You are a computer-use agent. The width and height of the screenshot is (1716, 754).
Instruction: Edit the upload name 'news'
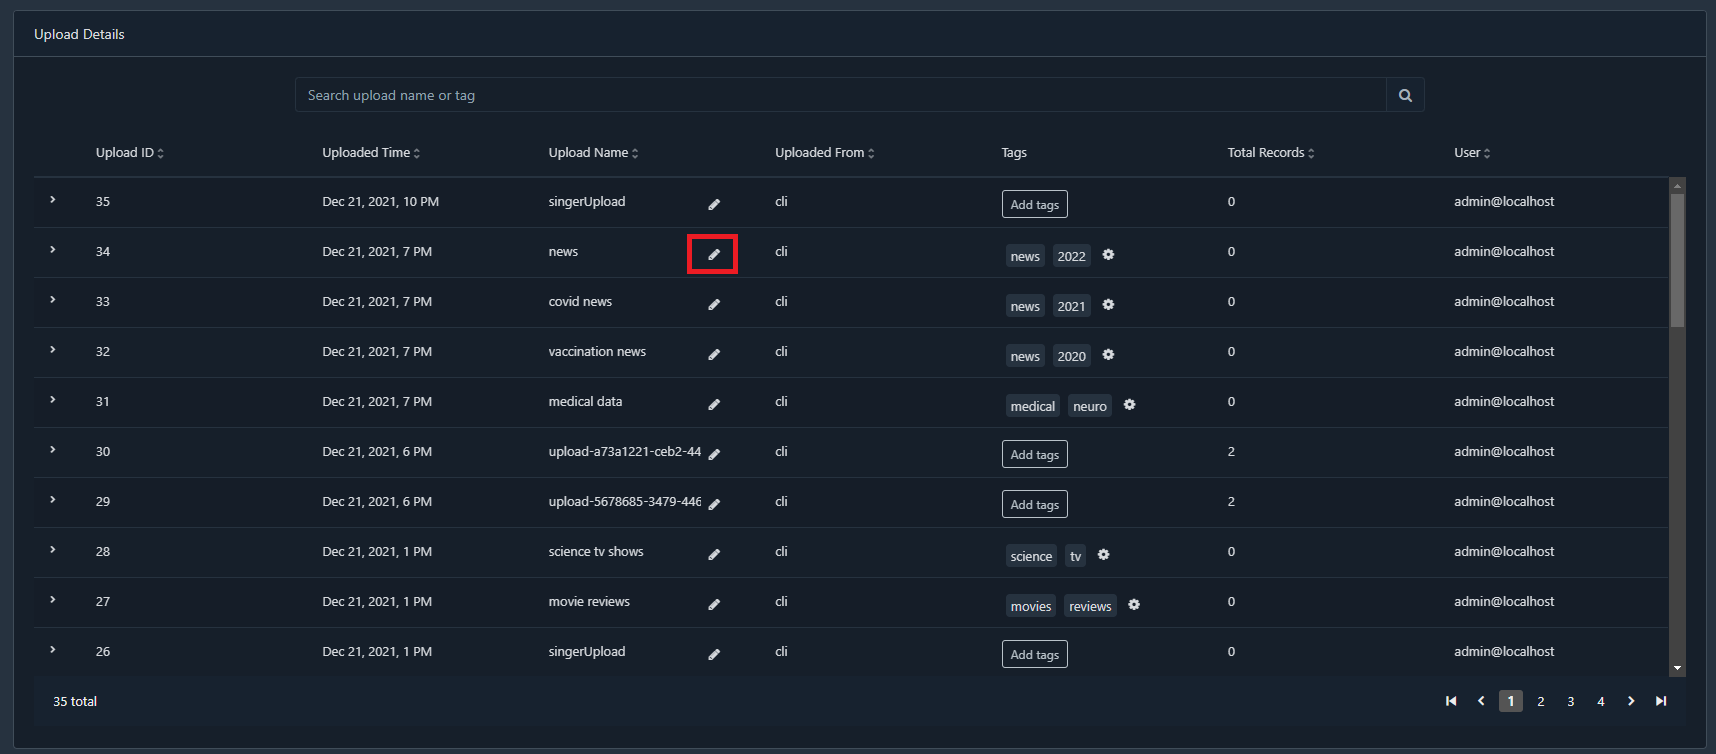point(714,254)
